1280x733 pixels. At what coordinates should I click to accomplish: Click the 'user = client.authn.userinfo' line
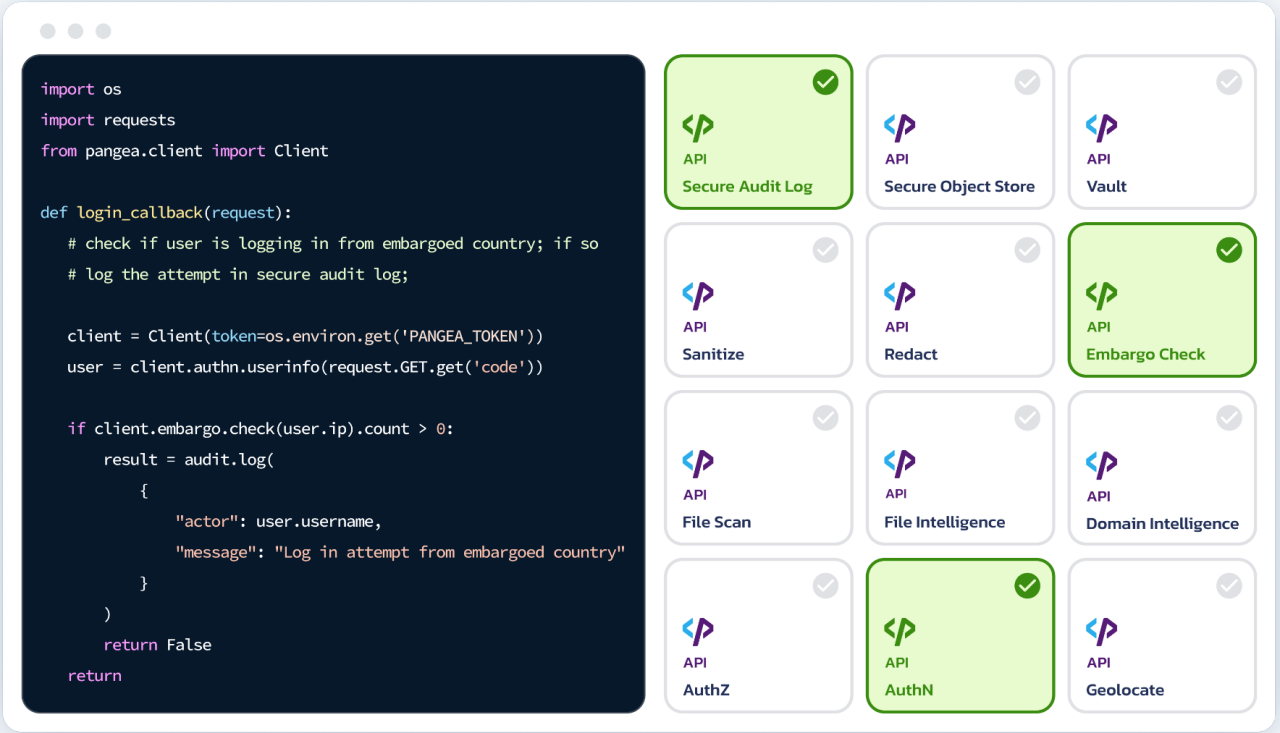tap(305, 367)
